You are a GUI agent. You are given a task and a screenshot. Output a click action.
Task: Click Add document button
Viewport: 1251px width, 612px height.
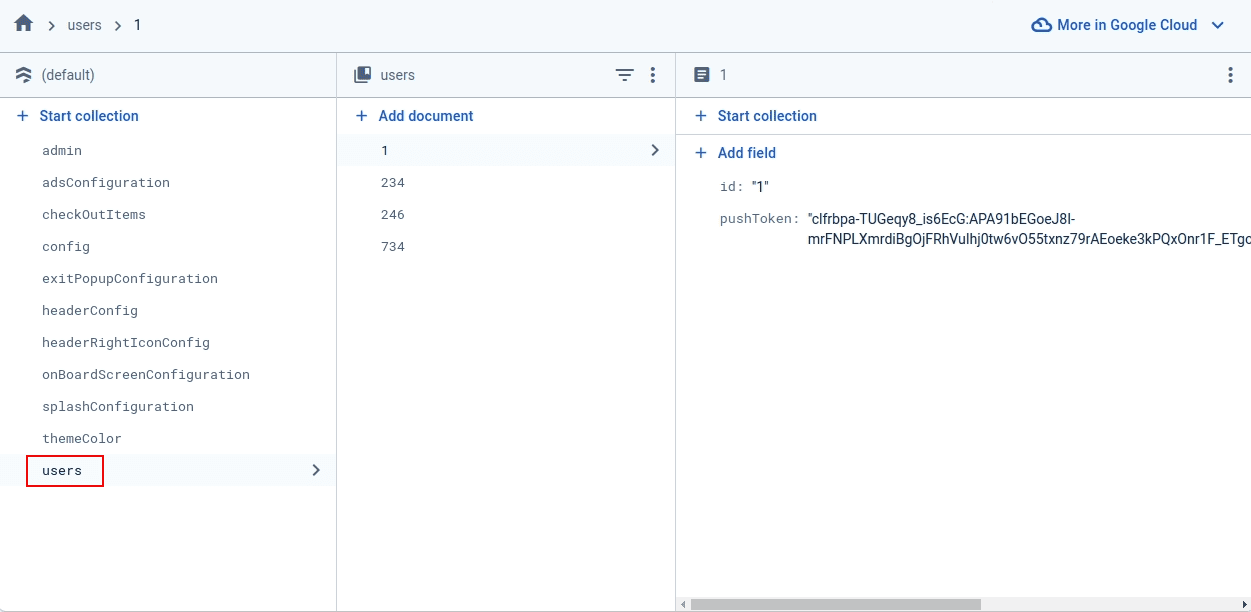coord(415,116)
